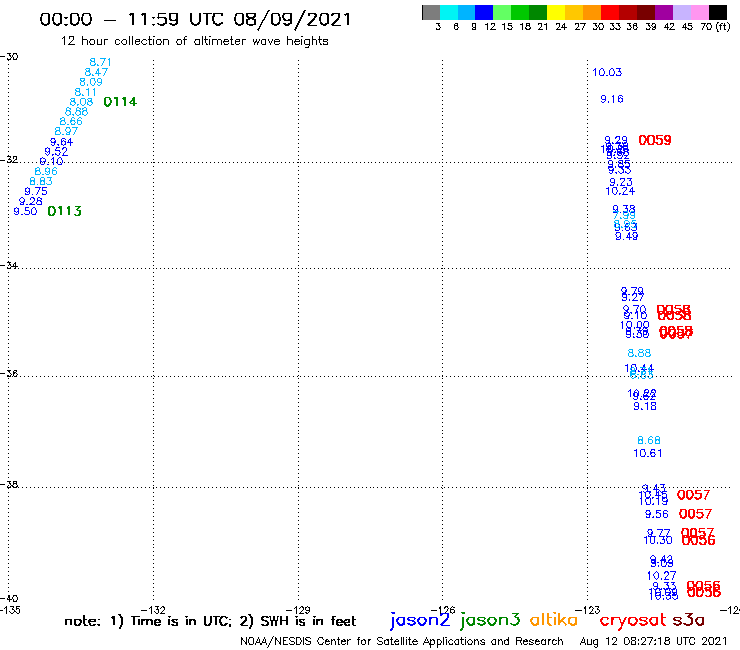Click the title '00:00 – 11:59 UTC 08/09/2021'

pos(195,20)
